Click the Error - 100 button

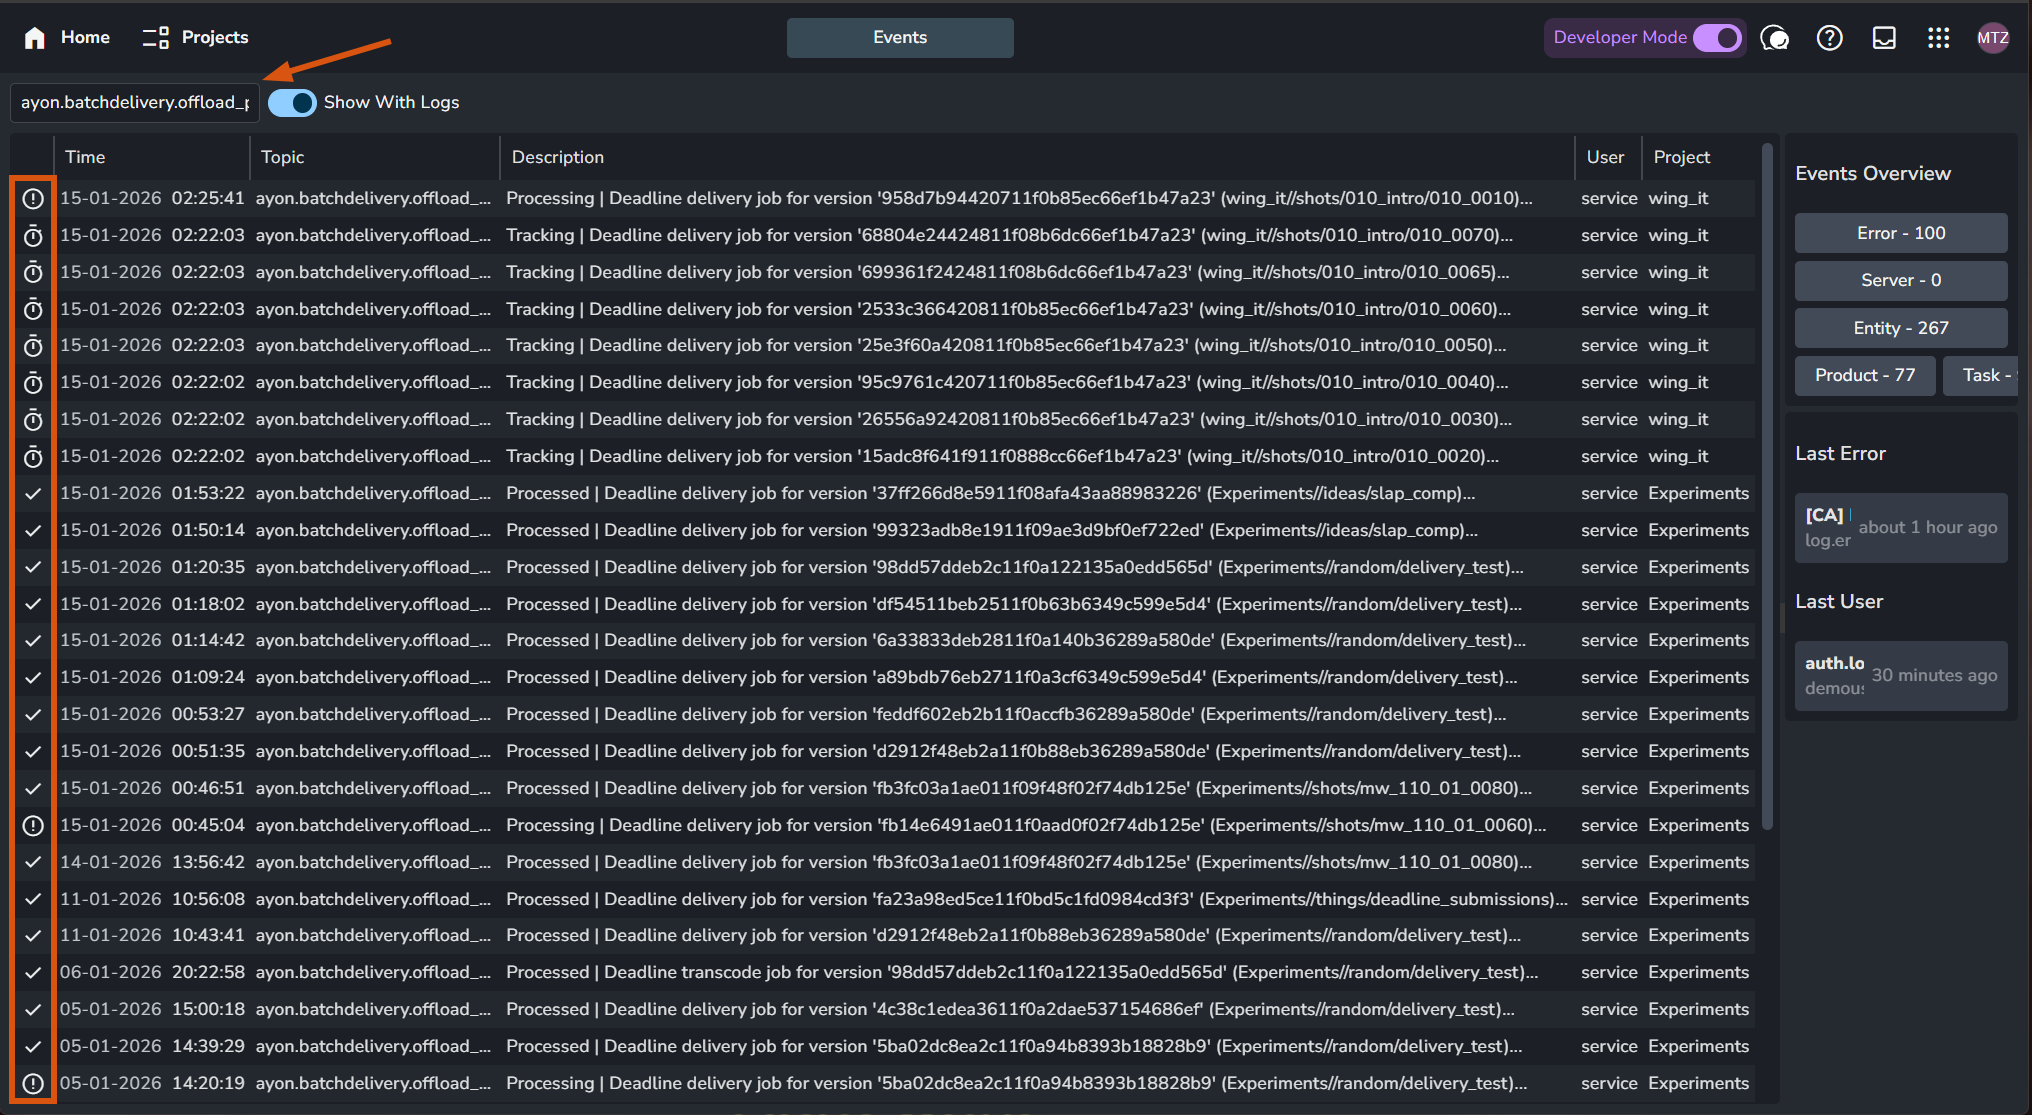(1900, 233)
